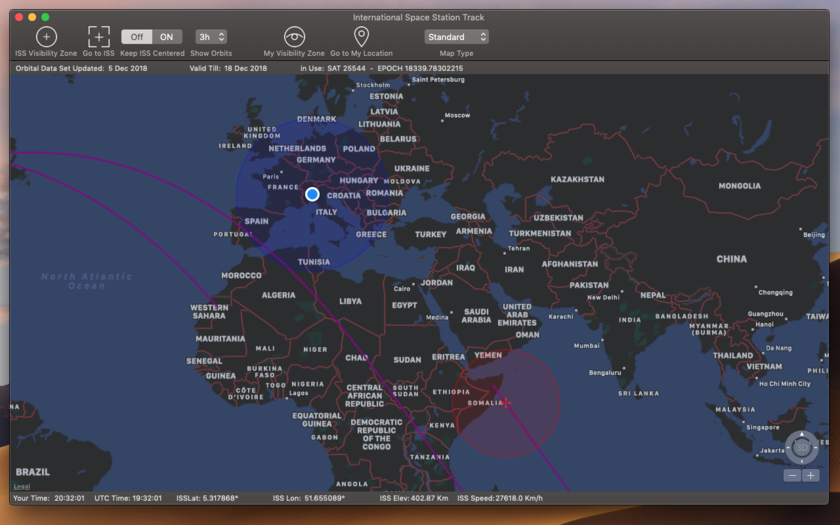Screen dimensions: 840x525
Task: Click the 3D compass control on map
Action: (801, 447)
